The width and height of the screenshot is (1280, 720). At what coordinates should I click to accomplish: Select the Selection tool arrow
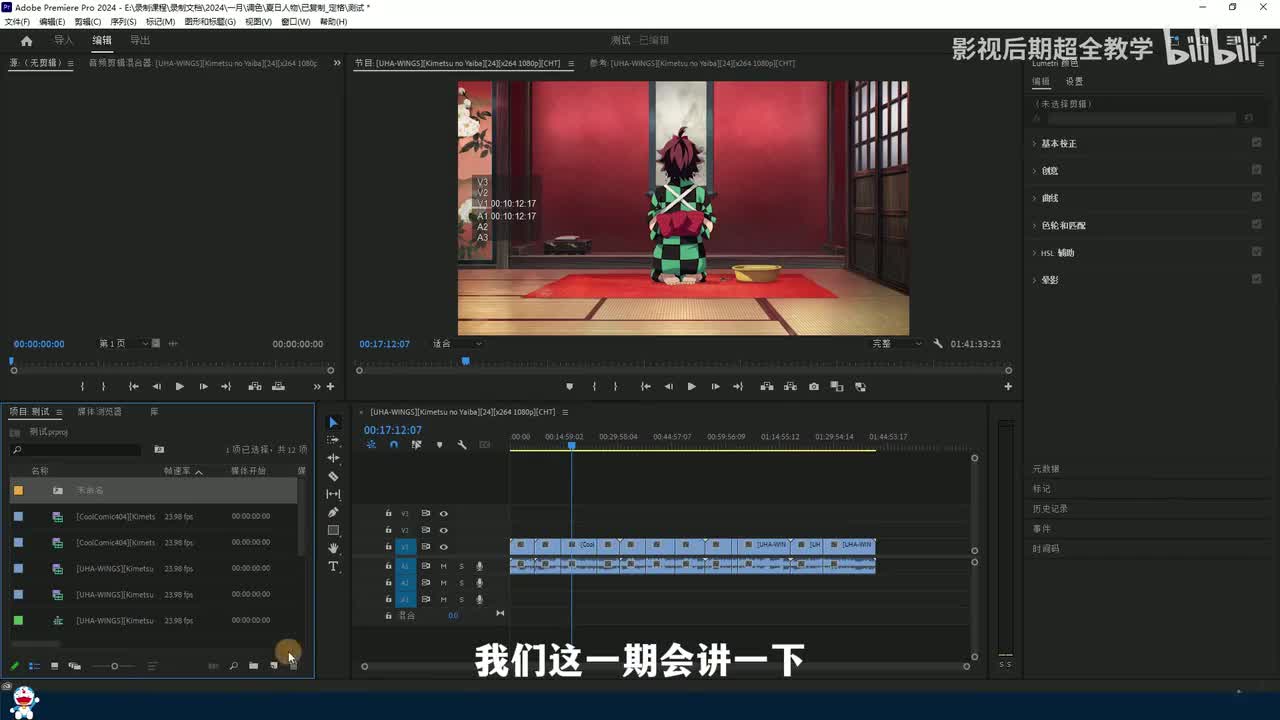[334, 423]
